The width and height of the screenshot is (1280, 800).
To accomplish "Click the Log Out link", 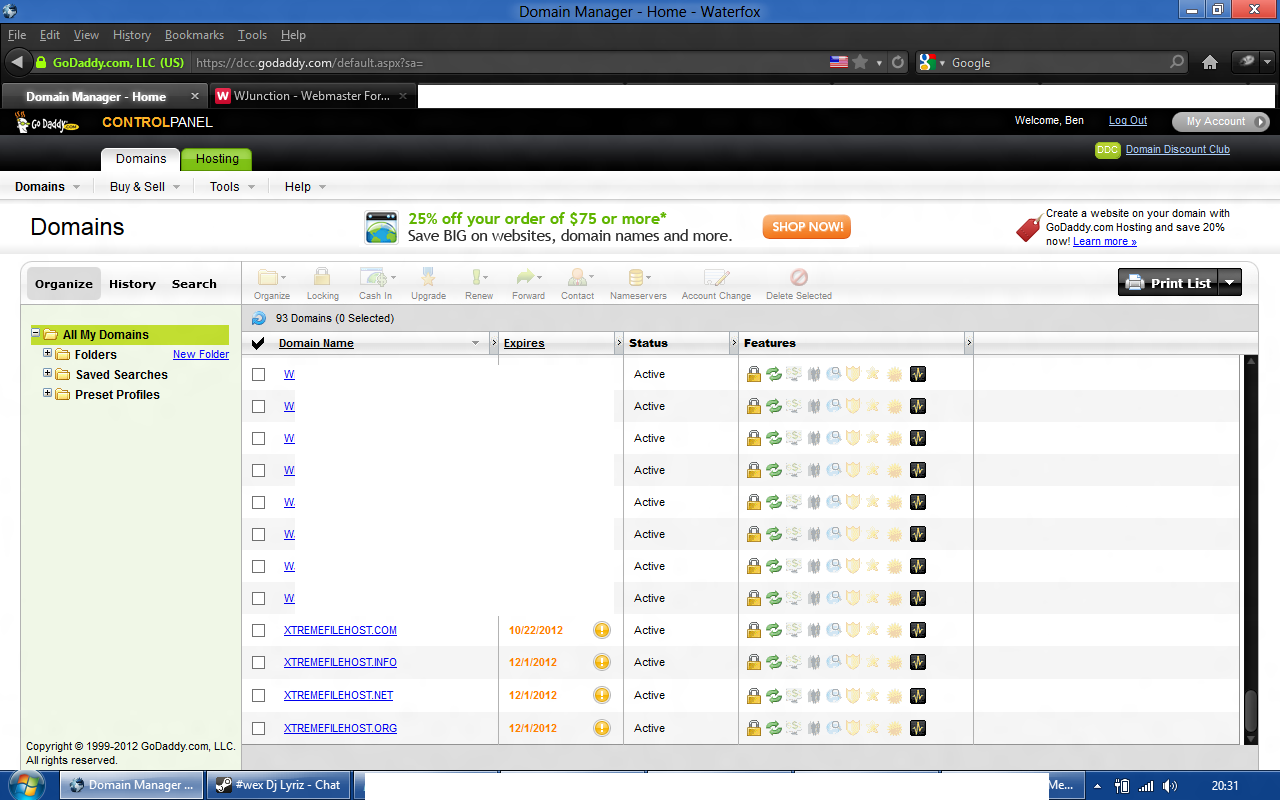I will coord(1128,121).
